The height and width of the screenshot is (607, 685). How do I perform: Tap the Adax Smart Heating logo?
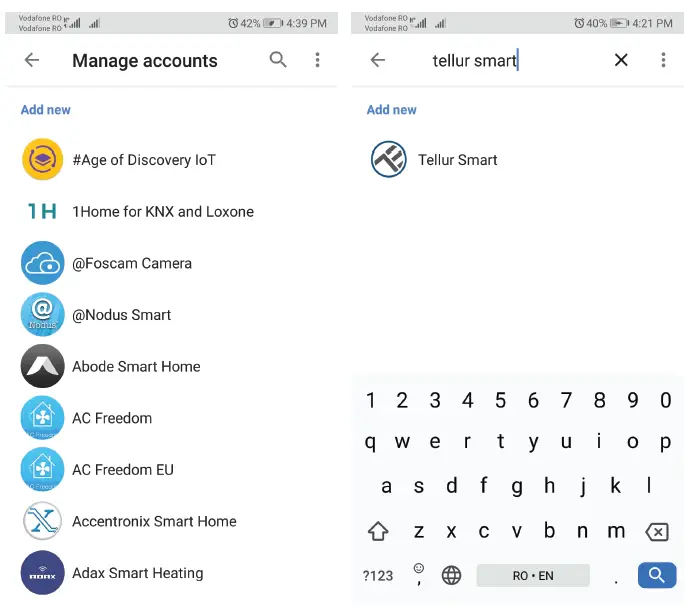[x=42, y=572]
